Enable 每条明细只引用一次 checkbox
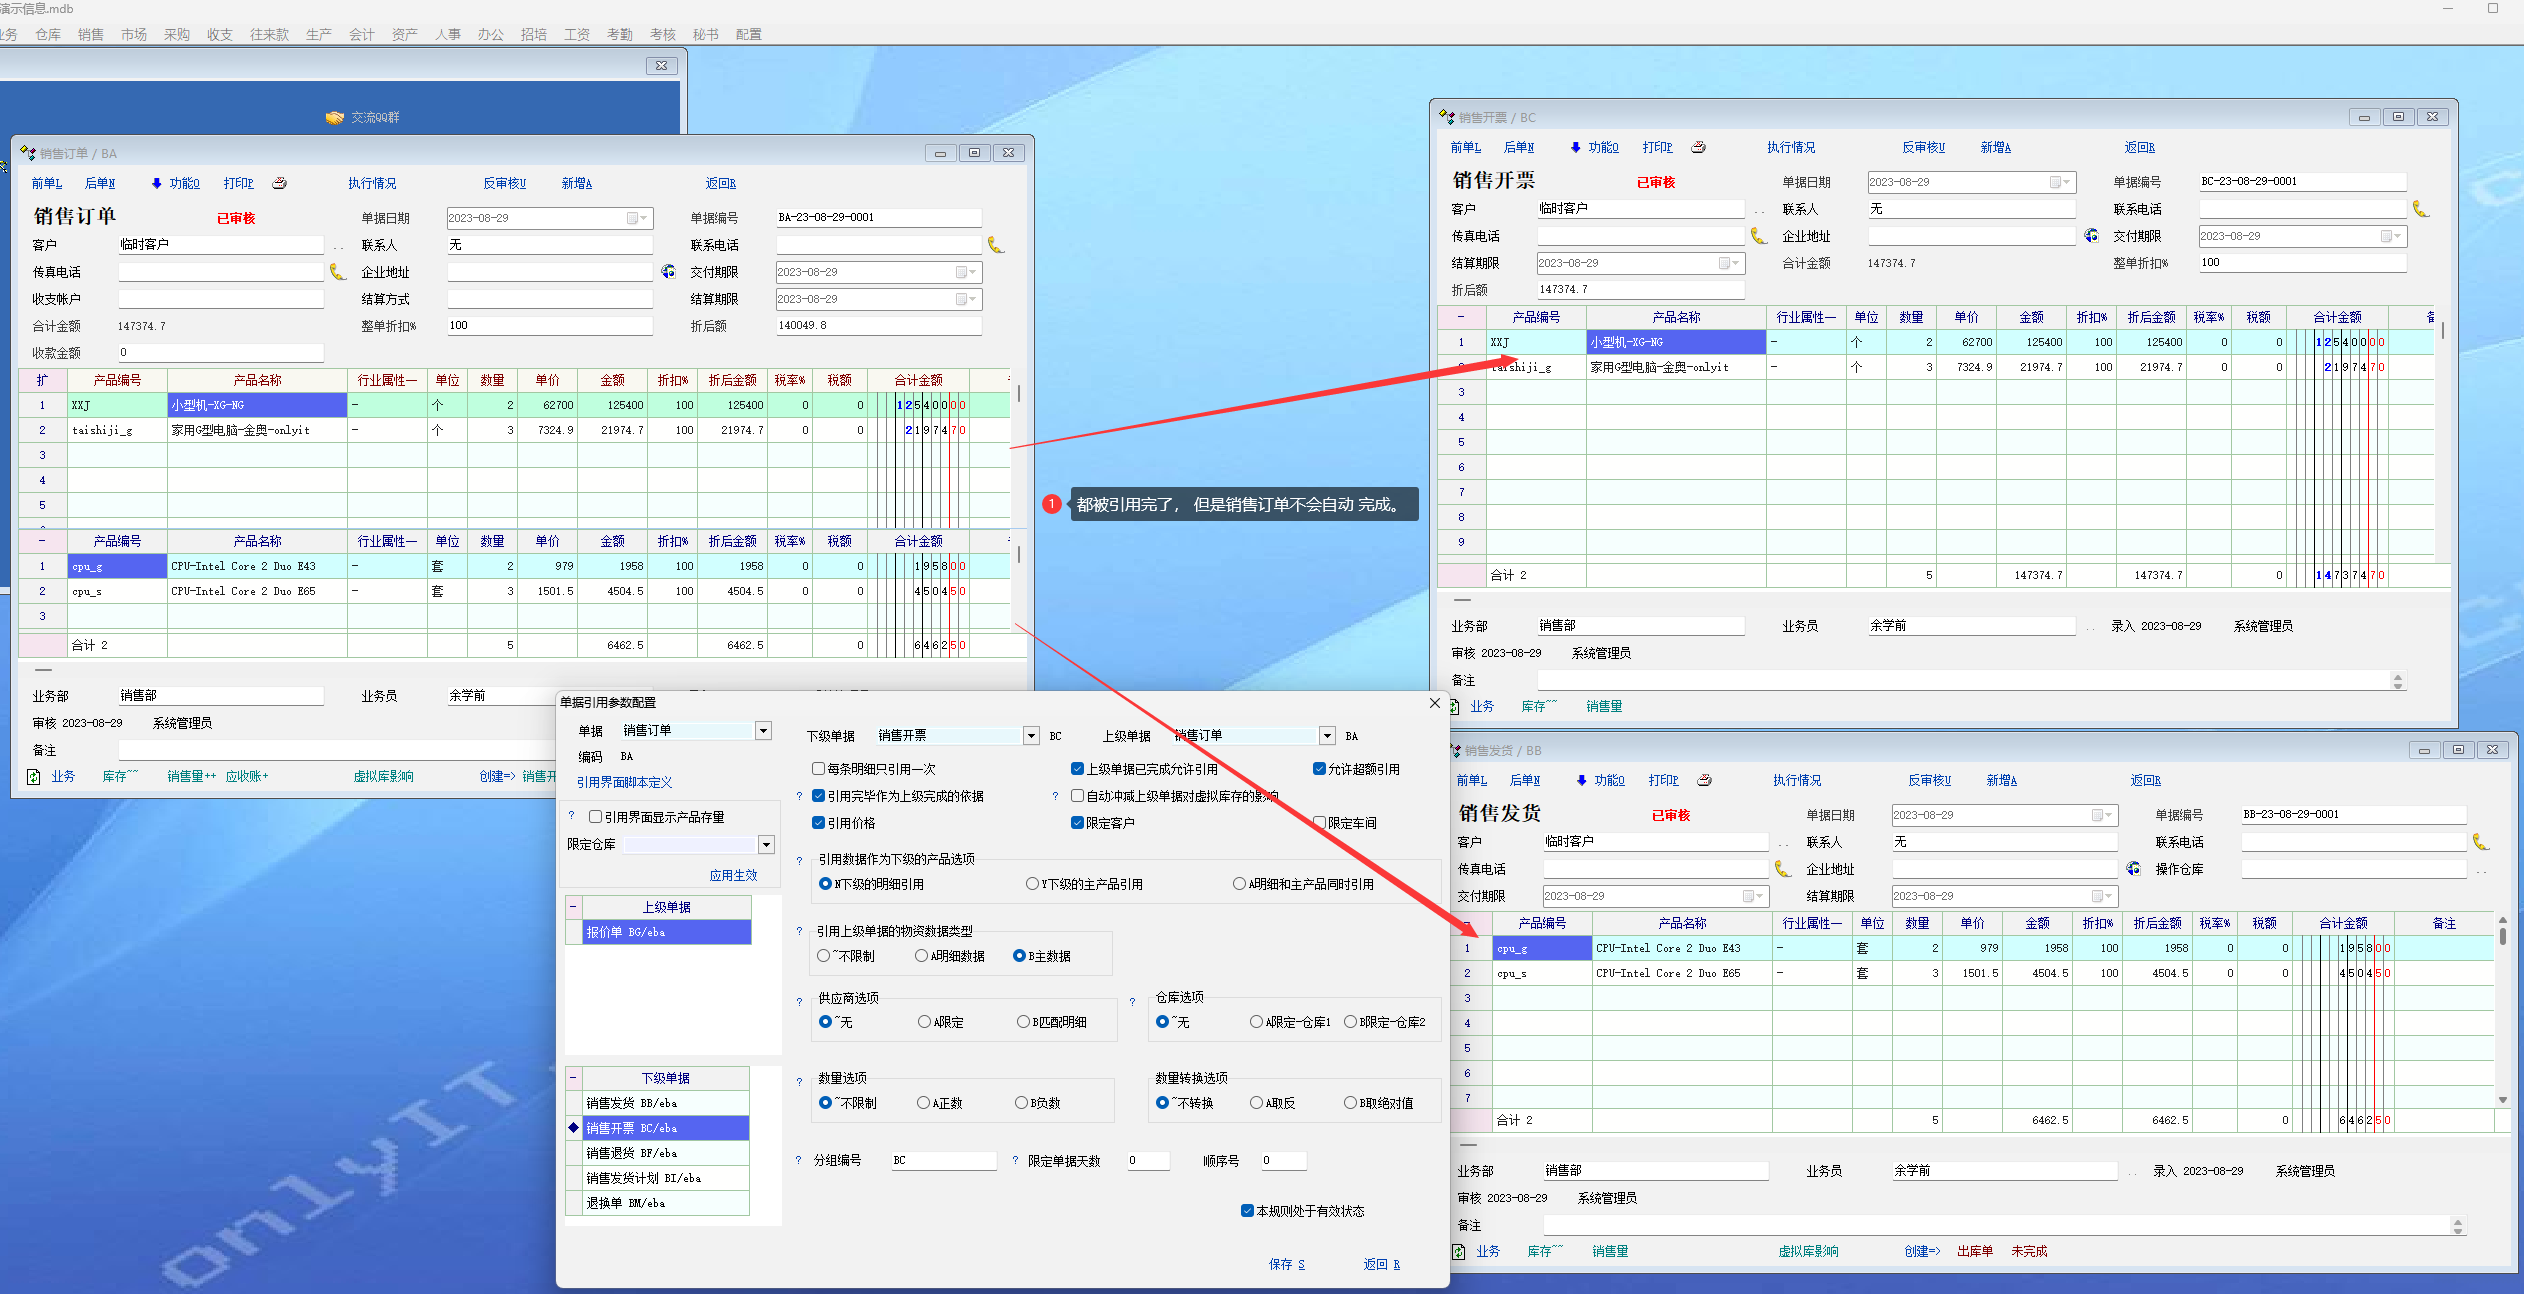This screenshot has height=1294, width=2524. coord(818,769)
